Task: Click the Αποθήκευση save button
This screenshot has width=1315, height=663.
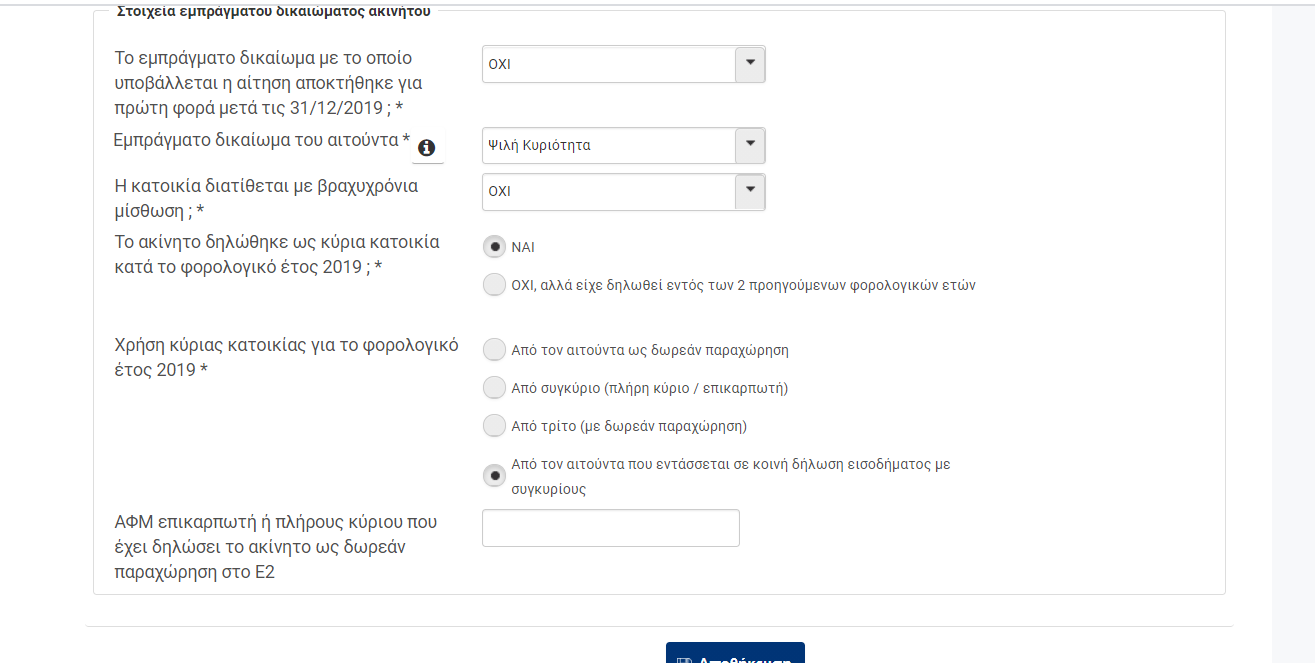Action: [x=735, y=653]
